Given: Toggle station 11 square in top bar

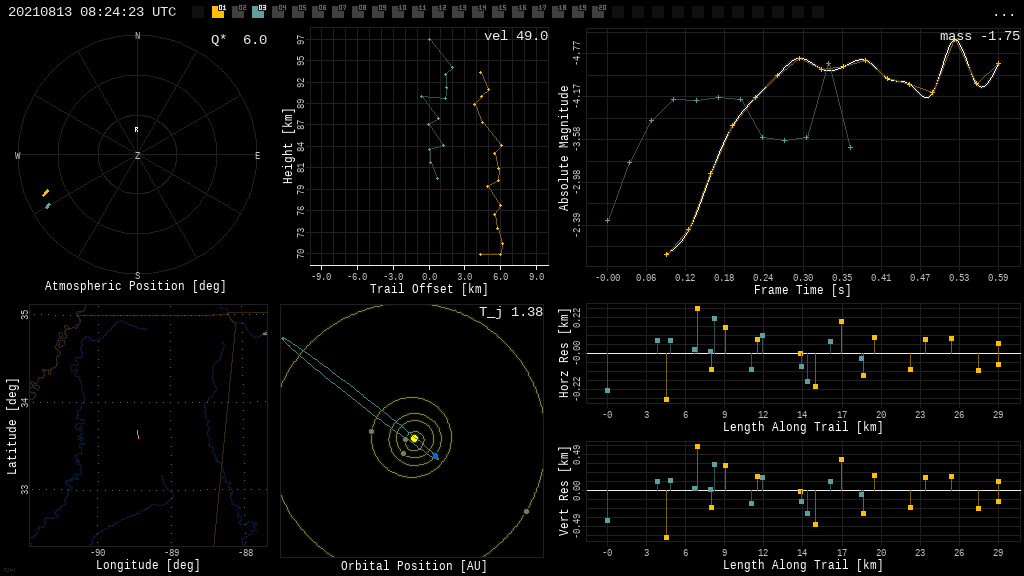Looking at the screenshot, I should [418, 12].
